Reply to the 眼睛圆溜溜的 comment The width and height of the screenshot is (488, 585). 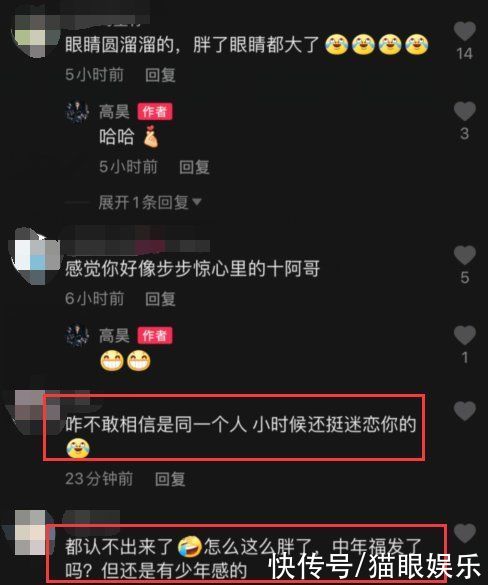pos(160,75)
